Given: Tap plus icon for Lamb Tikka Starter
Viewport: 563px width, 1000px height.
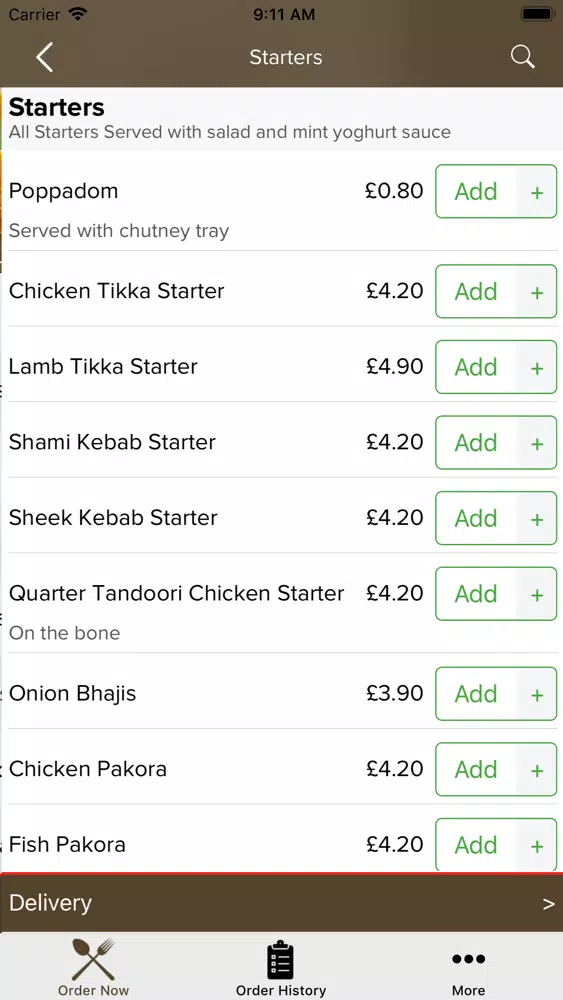Looking at the screenshot, I should [x=537, y=367].
